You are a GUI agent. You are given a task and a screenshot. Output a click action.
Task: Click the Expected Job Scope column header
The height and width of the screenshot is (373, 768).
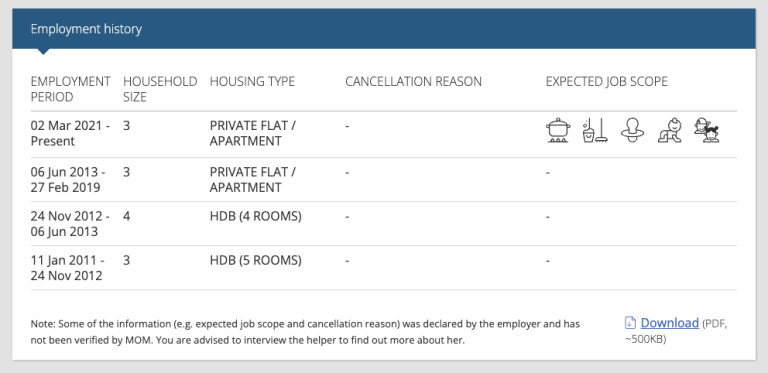click(606, 81)
